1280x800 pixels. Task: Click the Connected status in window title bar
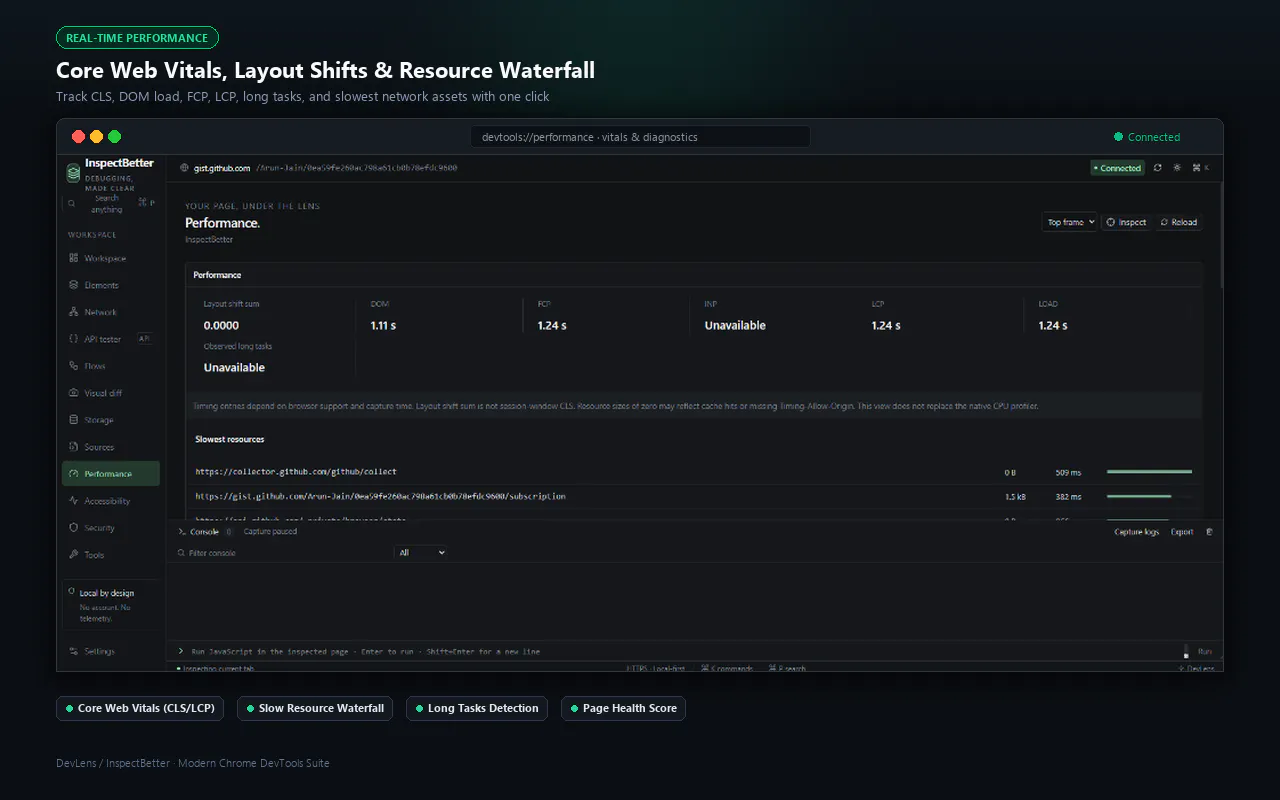(1147, 137)
